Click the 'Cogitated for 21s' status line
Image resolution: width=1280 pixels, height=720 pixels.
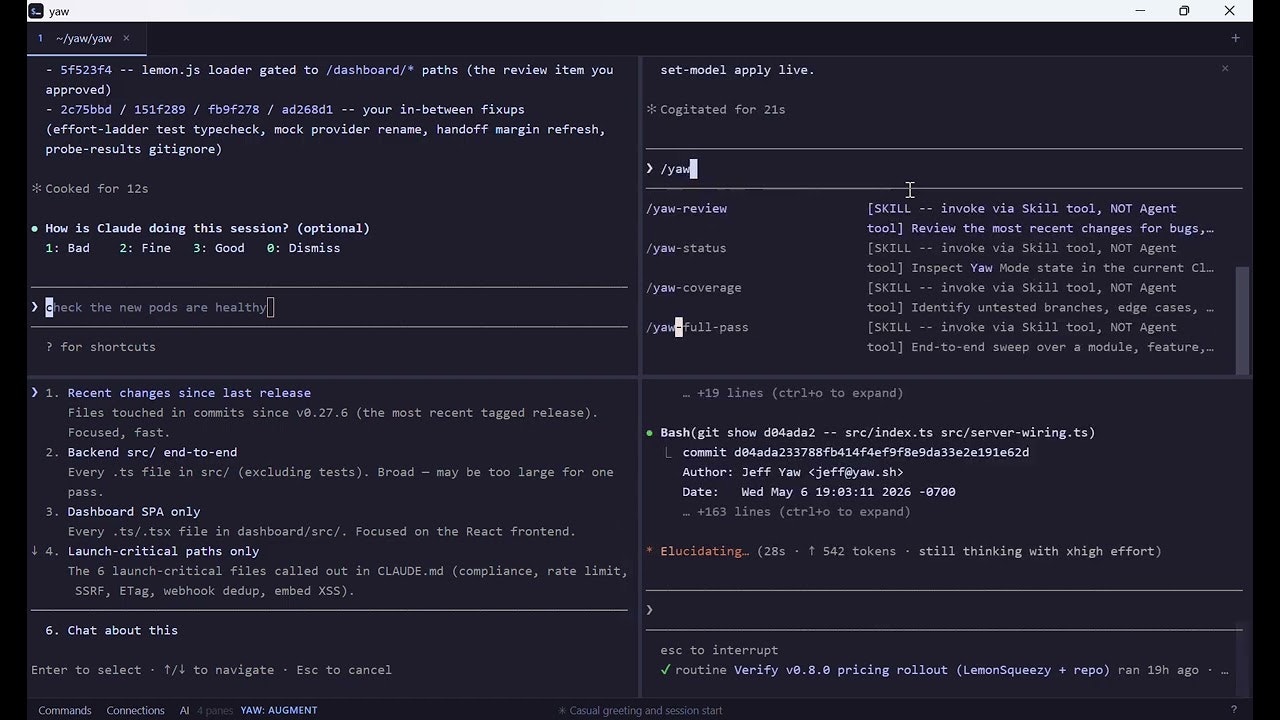click(716, 109)
